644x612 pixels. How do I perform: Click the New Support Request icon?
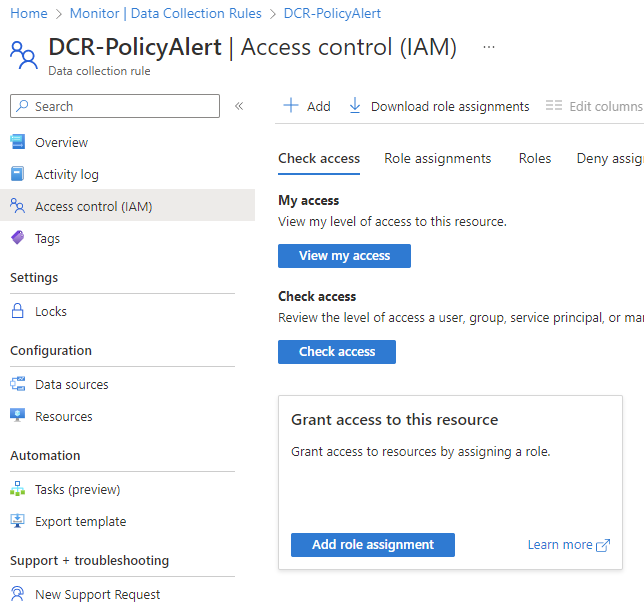17,594
